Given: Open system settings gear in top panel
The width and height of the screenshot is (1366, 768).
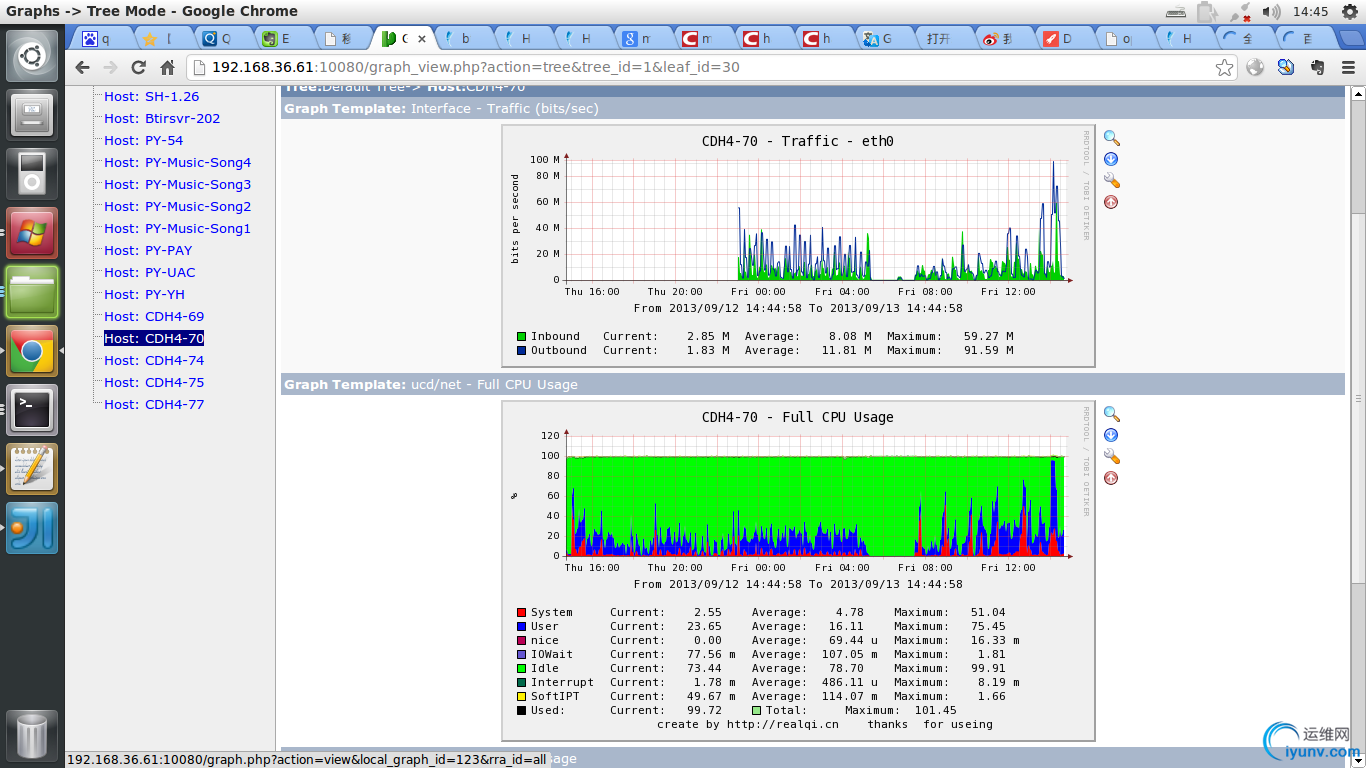Looking at the screenshot, I should [1349, 11].
